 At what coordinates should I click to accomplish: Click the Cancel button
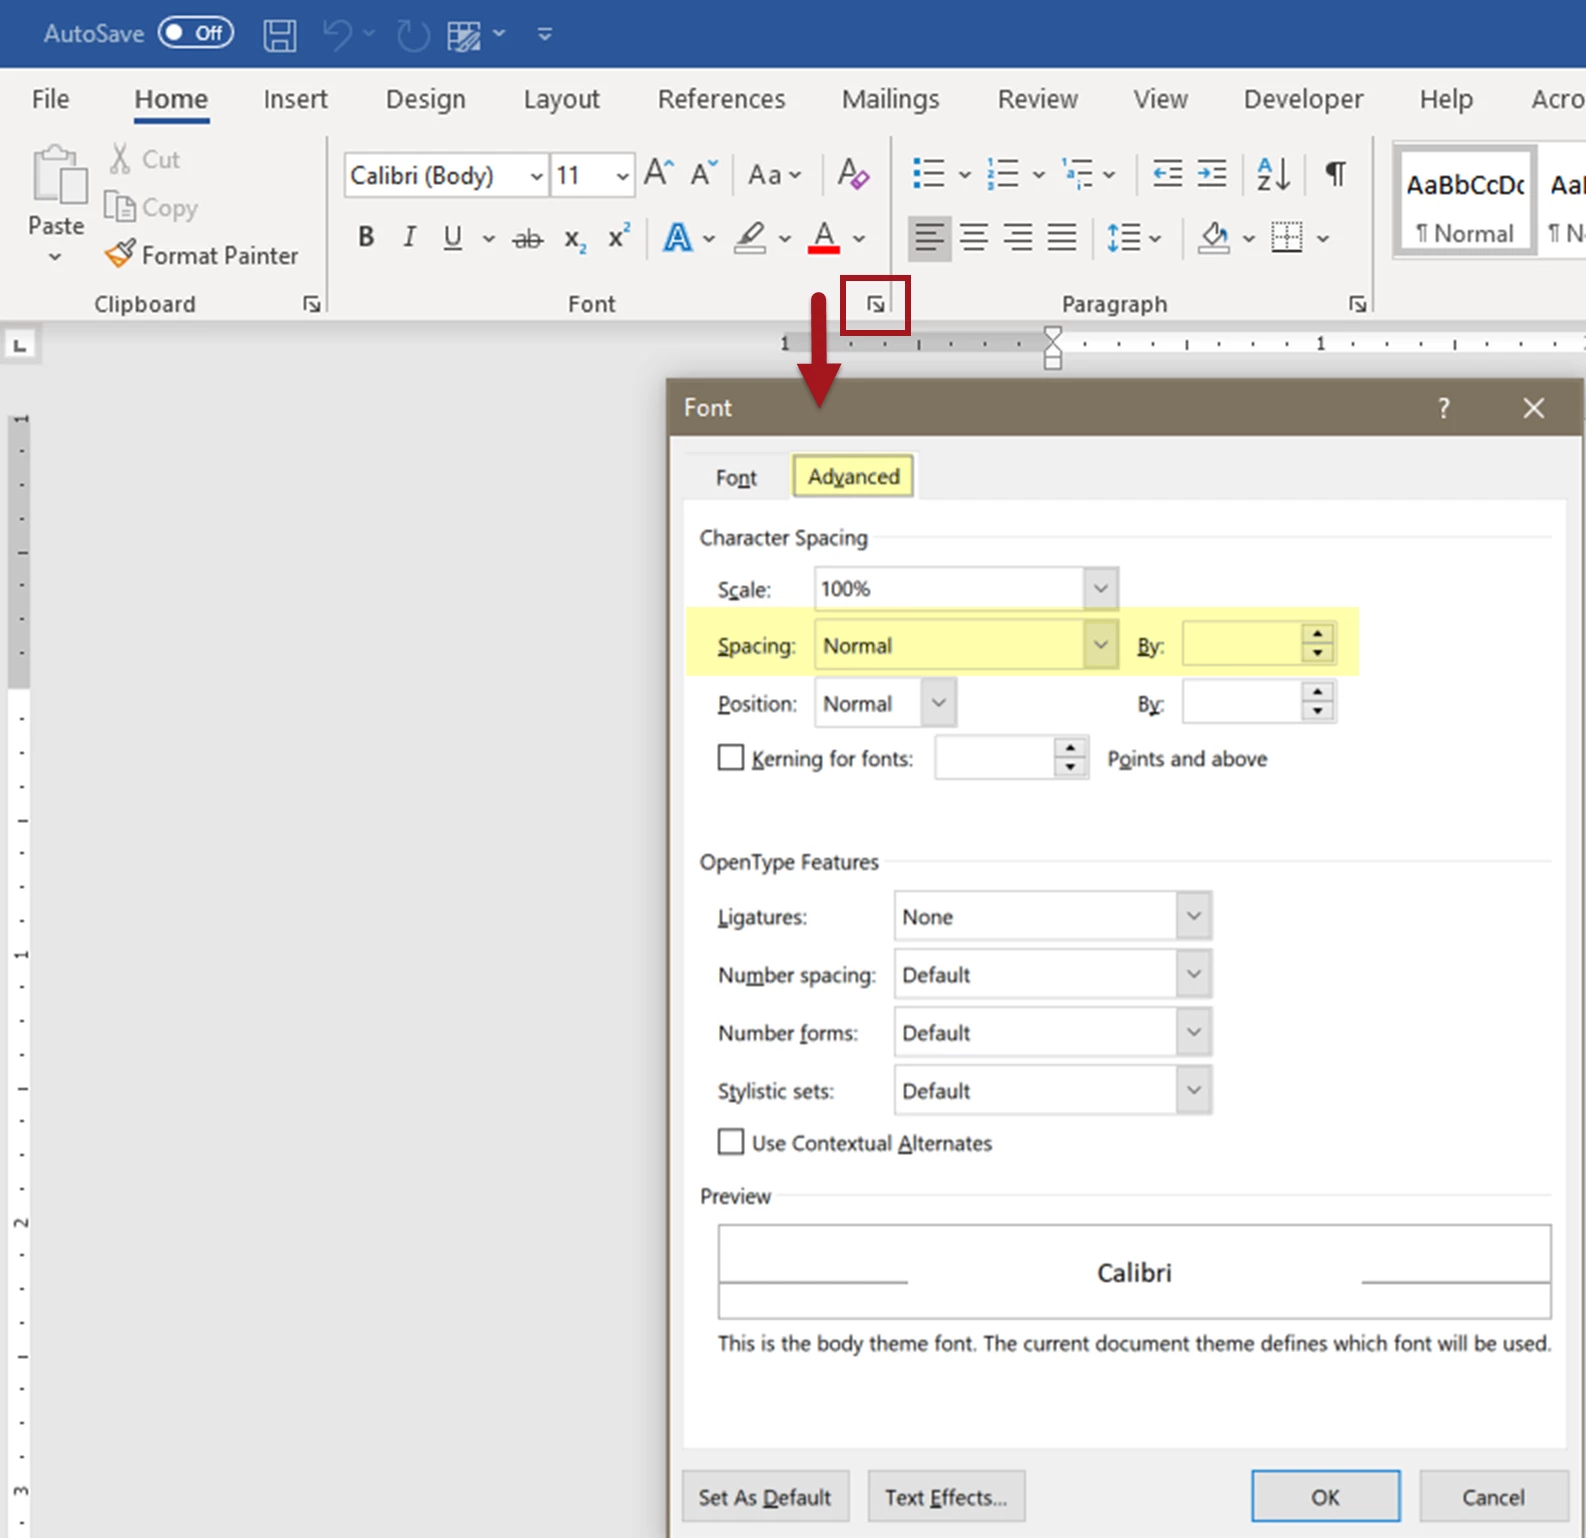click(x=1493, y=1496)
